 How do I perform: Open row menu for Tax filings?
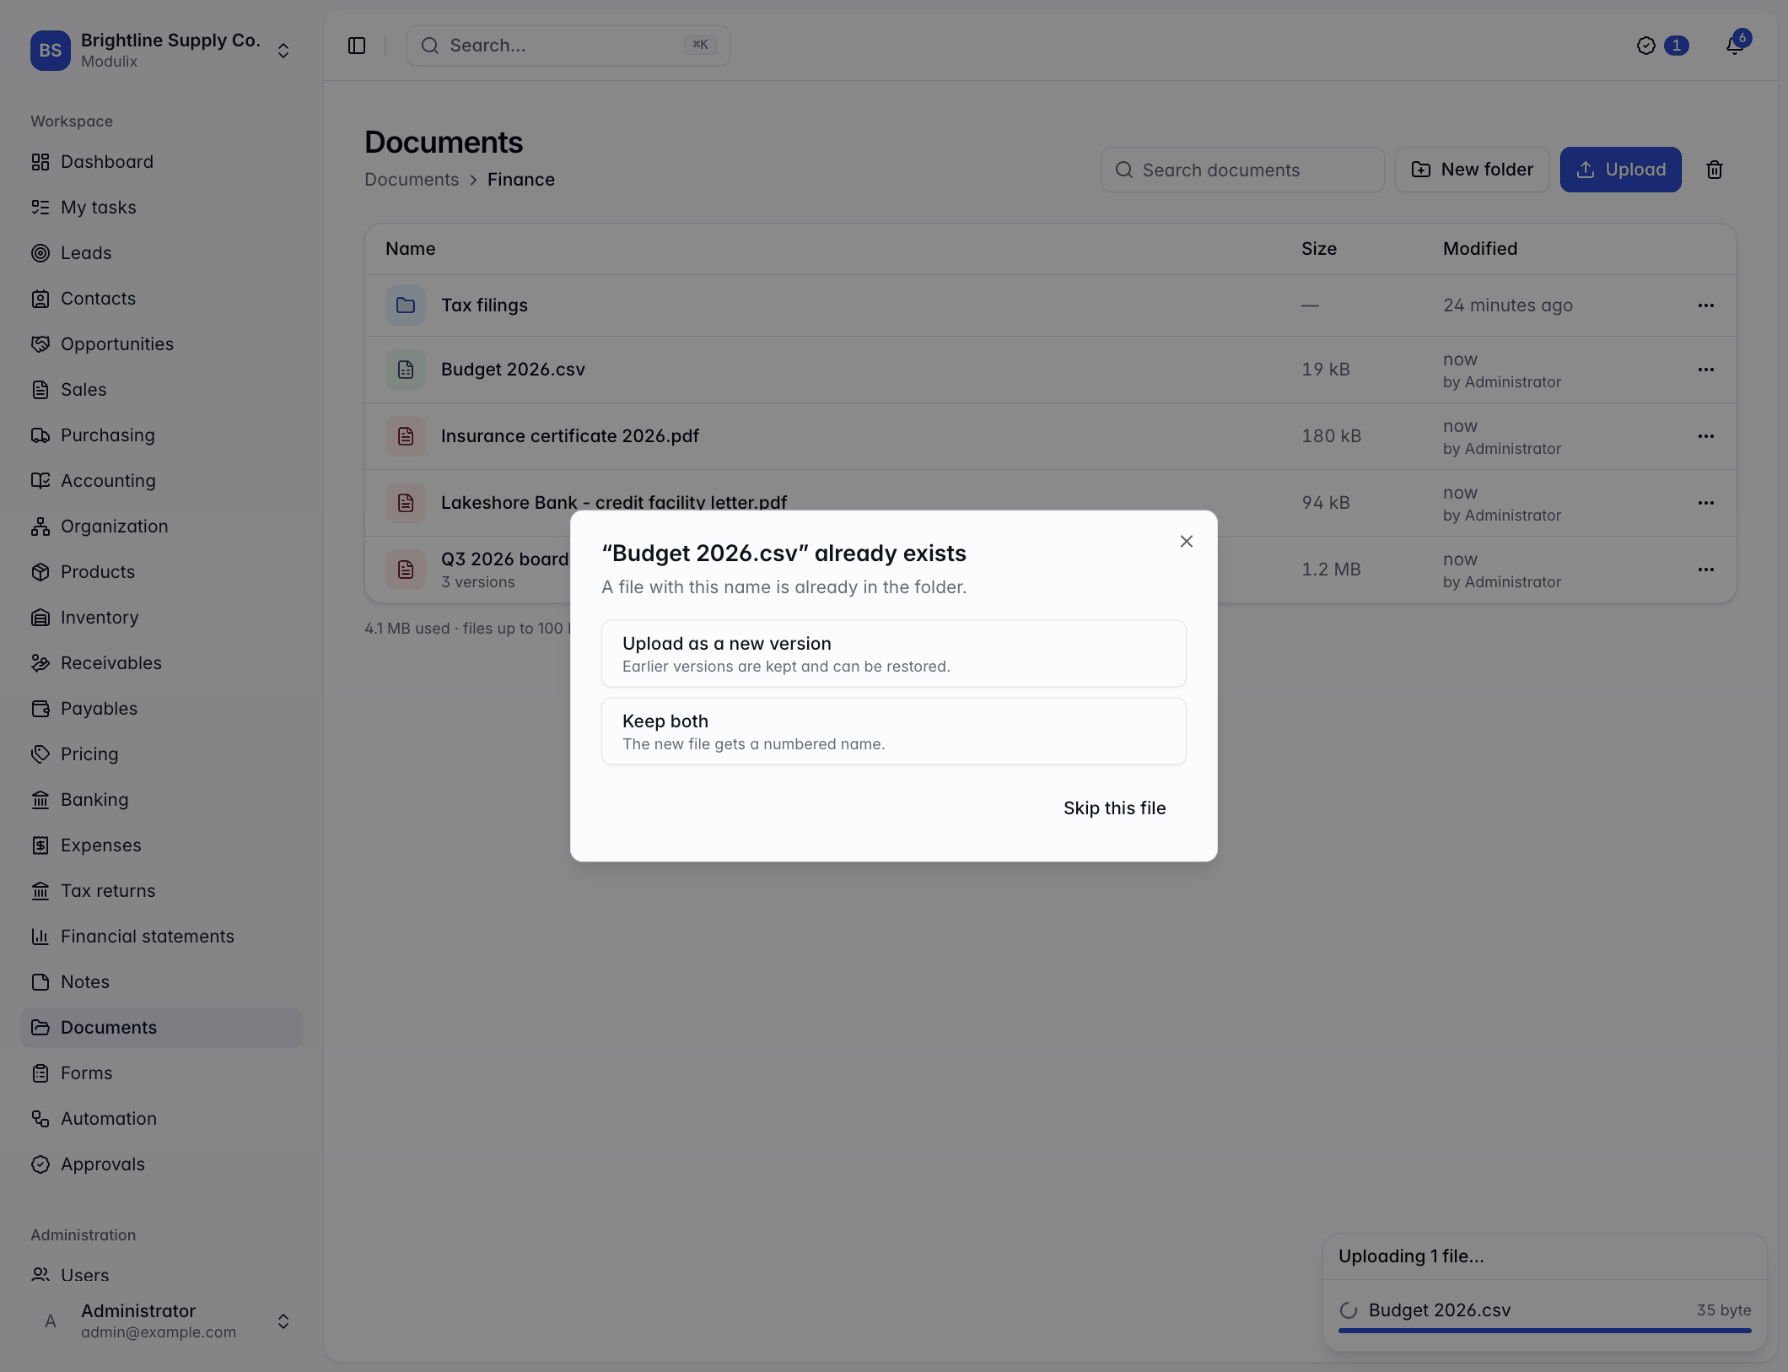[x=1705, y=306]
